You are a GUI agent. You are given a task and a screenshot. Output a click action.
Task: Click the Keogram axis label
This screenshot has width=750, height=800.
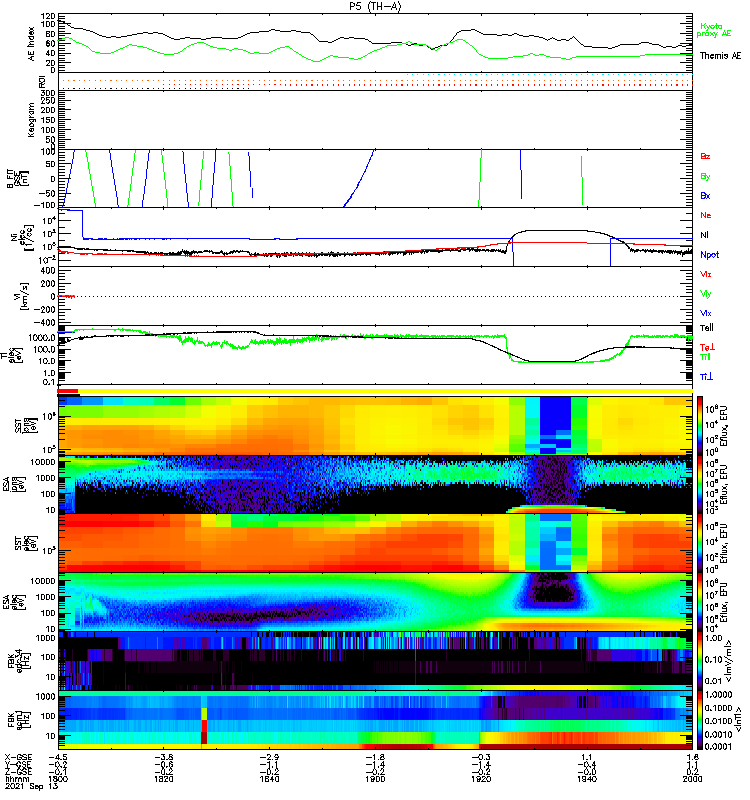point(32,120)
